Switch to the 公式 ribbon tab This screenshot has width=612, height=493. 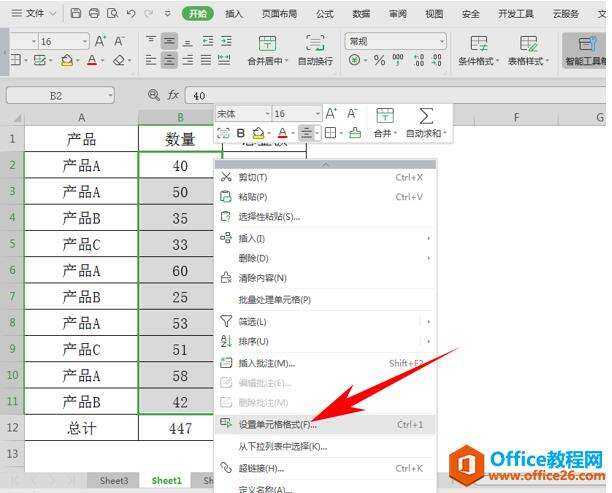[x=325, y=14]
